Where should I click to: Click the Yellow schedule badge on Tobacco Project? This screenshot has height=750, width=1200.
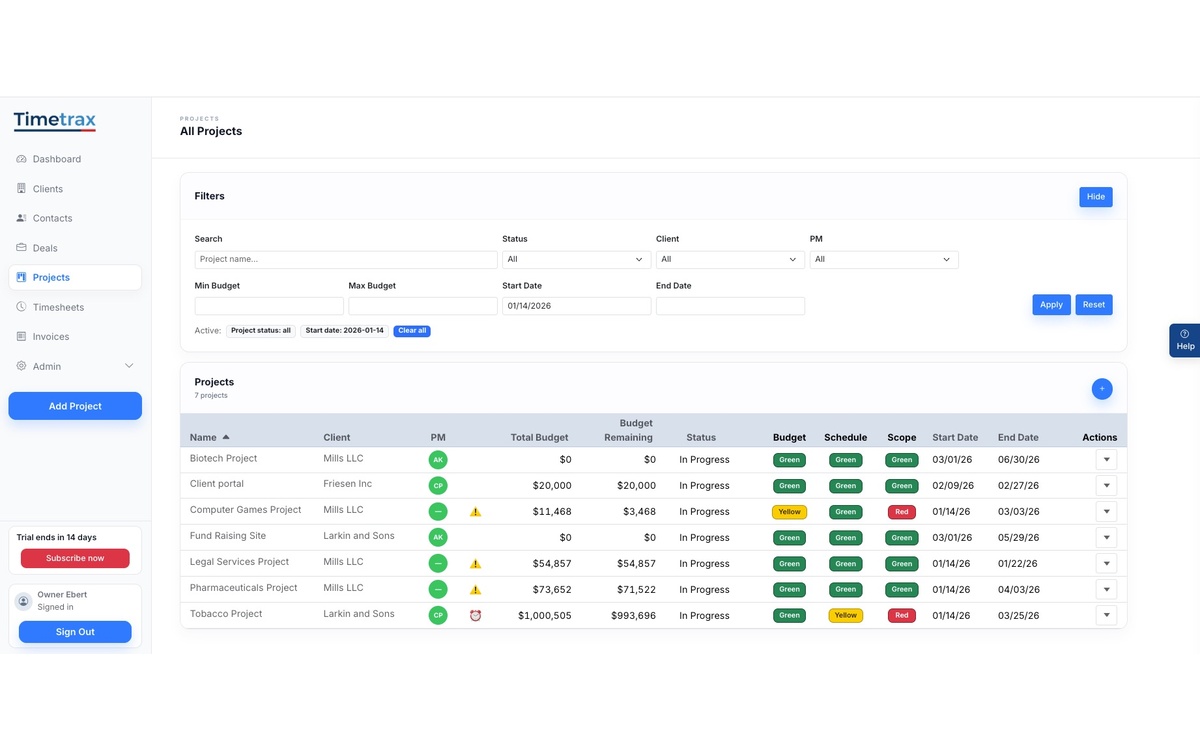845,615
